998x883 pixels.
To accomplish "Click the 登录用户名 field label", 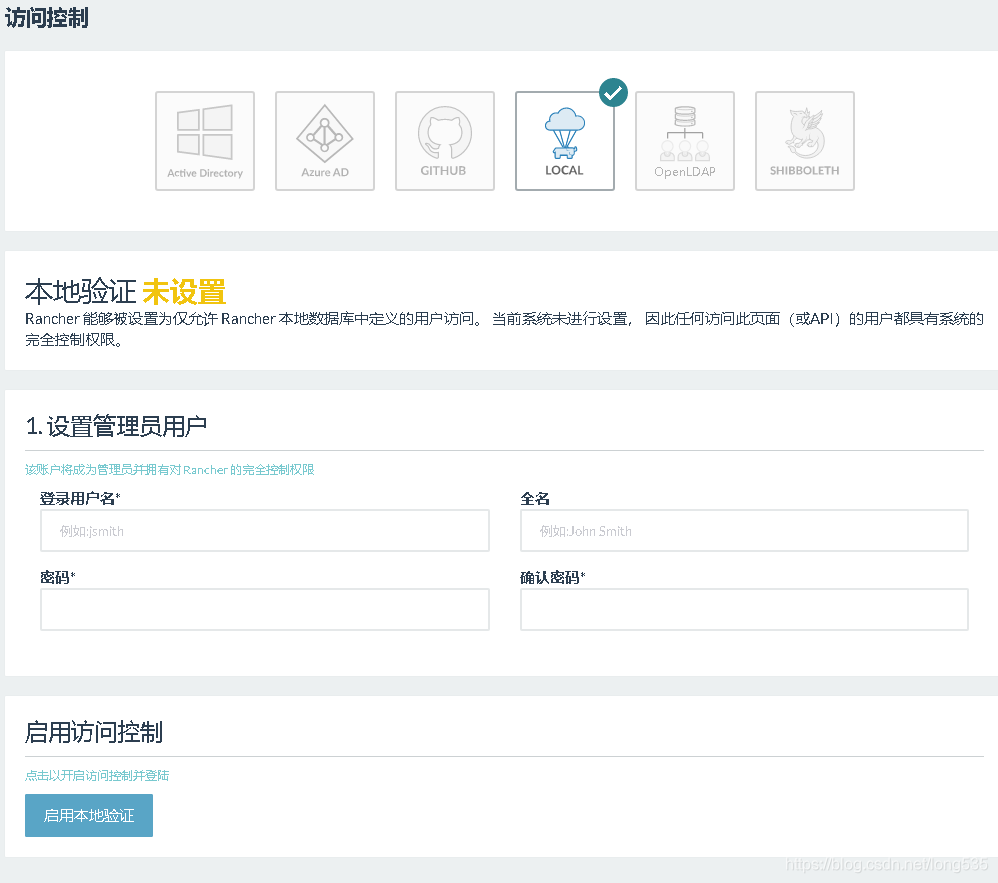I will click(x=80, y=498).
